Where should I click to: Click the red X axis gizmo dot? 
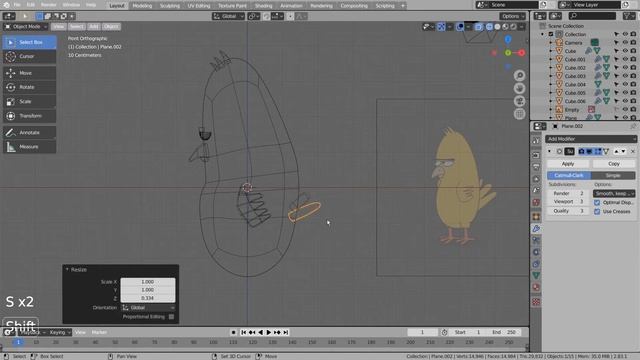522,53
